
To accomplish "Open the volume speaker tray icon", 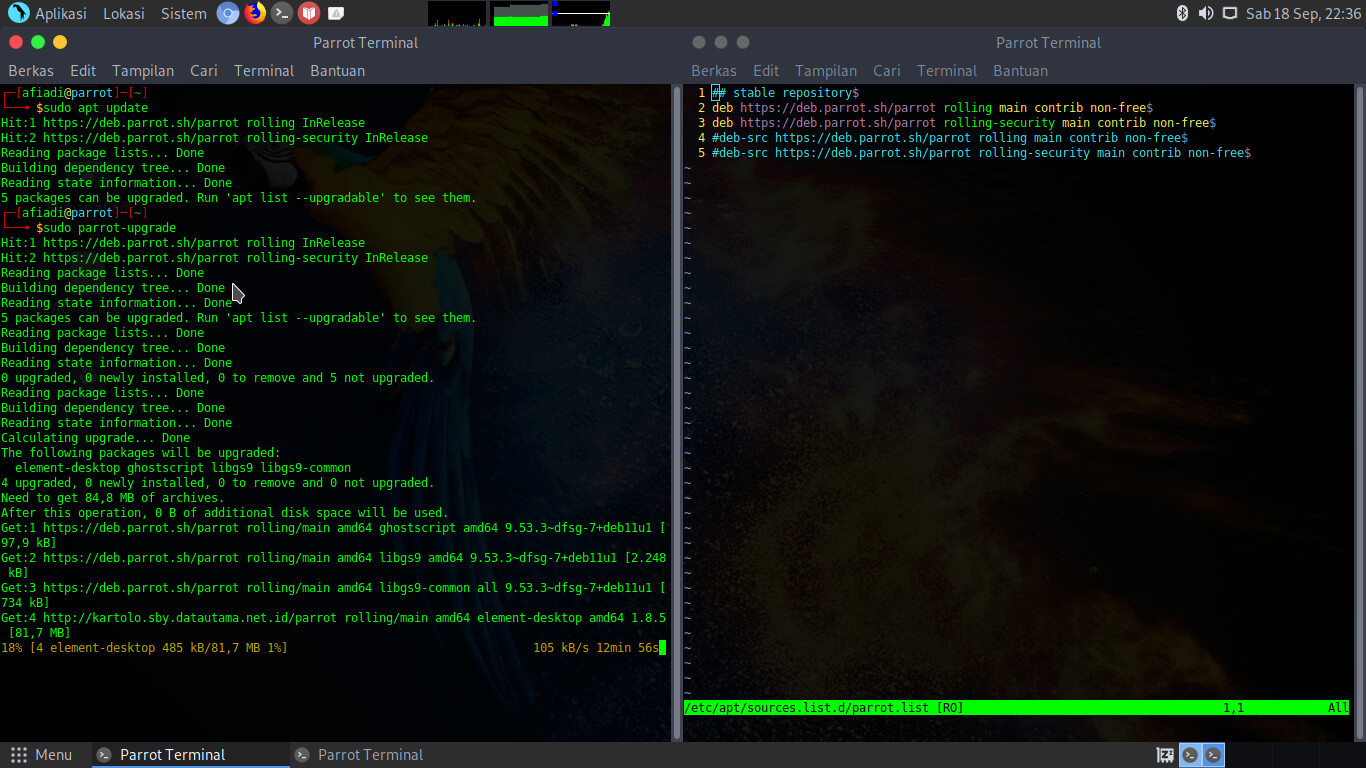I will 1206,13.
